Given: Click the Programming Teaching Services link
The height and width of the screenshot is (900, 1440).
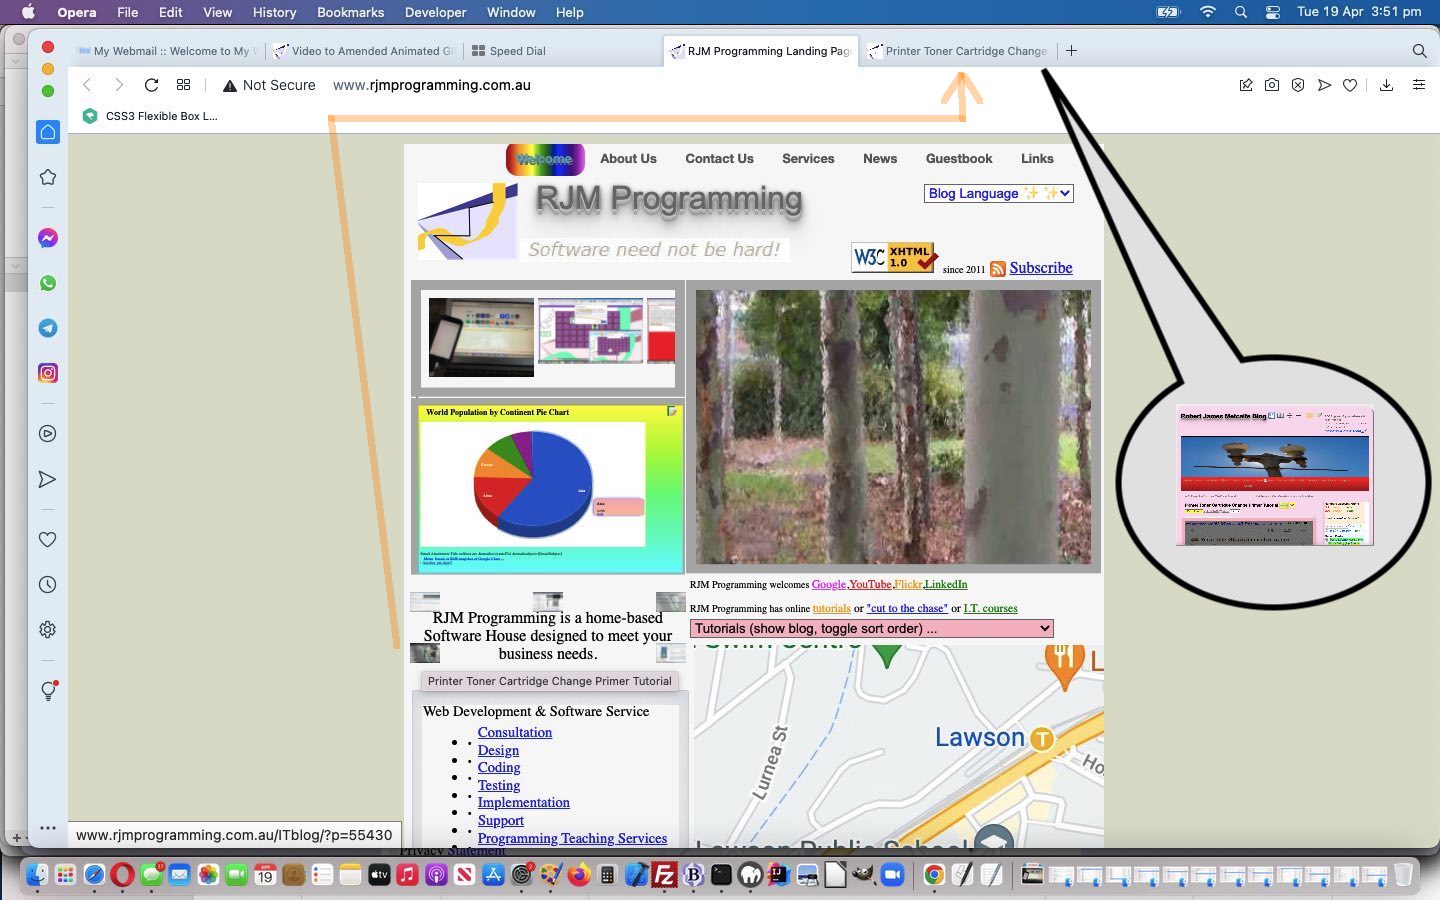Looking at the screenshot, I should pyautogui.click(x=572, y=839).
